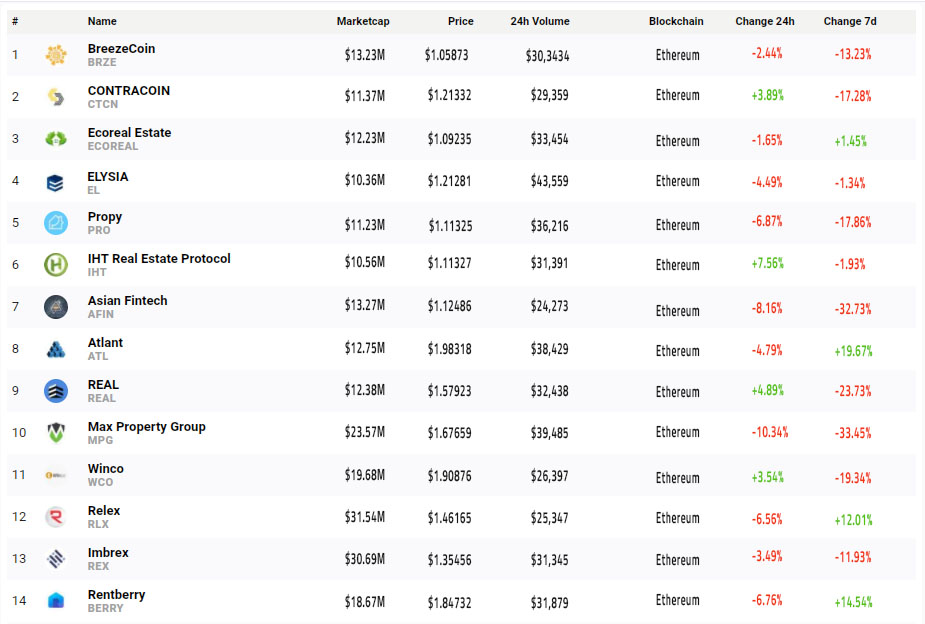This screenshot has width=925, height=624.
Task: Open the Propy blue circle icon
Action: pos(56,223)
